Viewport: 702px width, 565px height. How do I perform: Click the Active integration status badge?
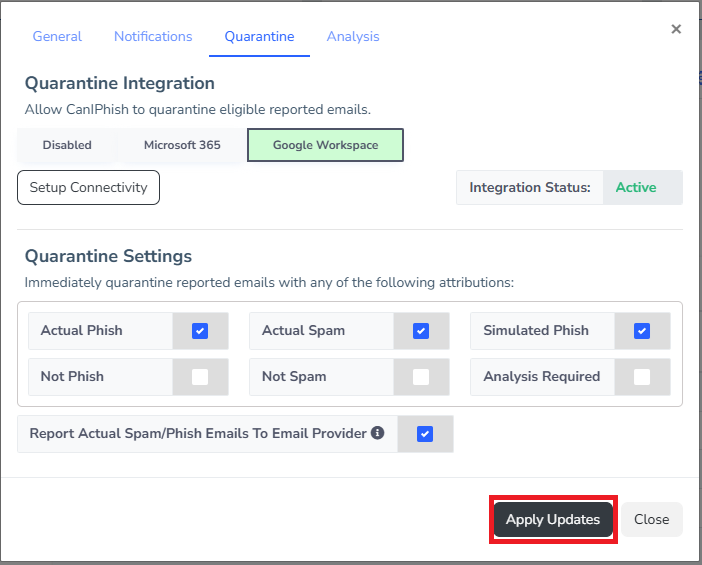(636, 187)
